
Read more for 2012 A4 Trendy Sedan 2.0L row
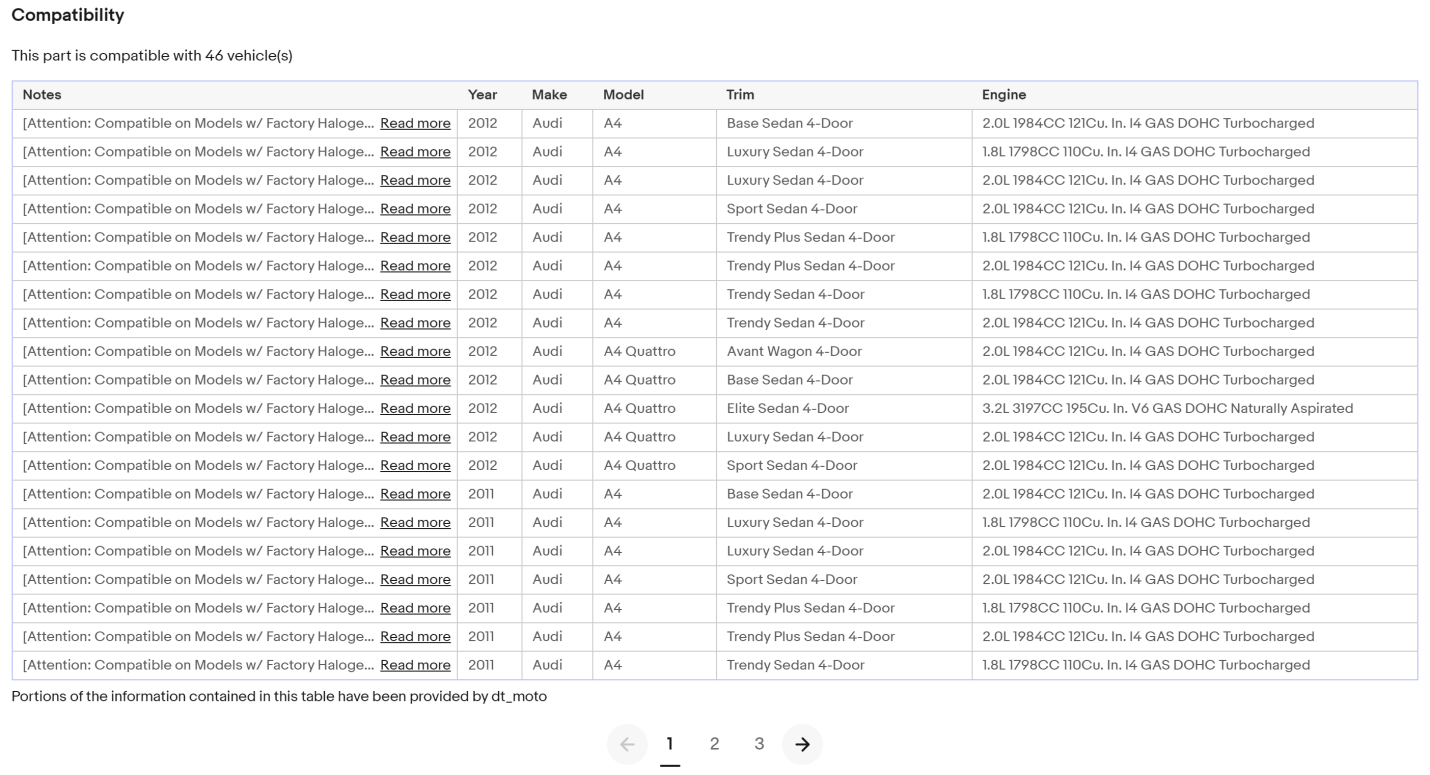(415, 323)
